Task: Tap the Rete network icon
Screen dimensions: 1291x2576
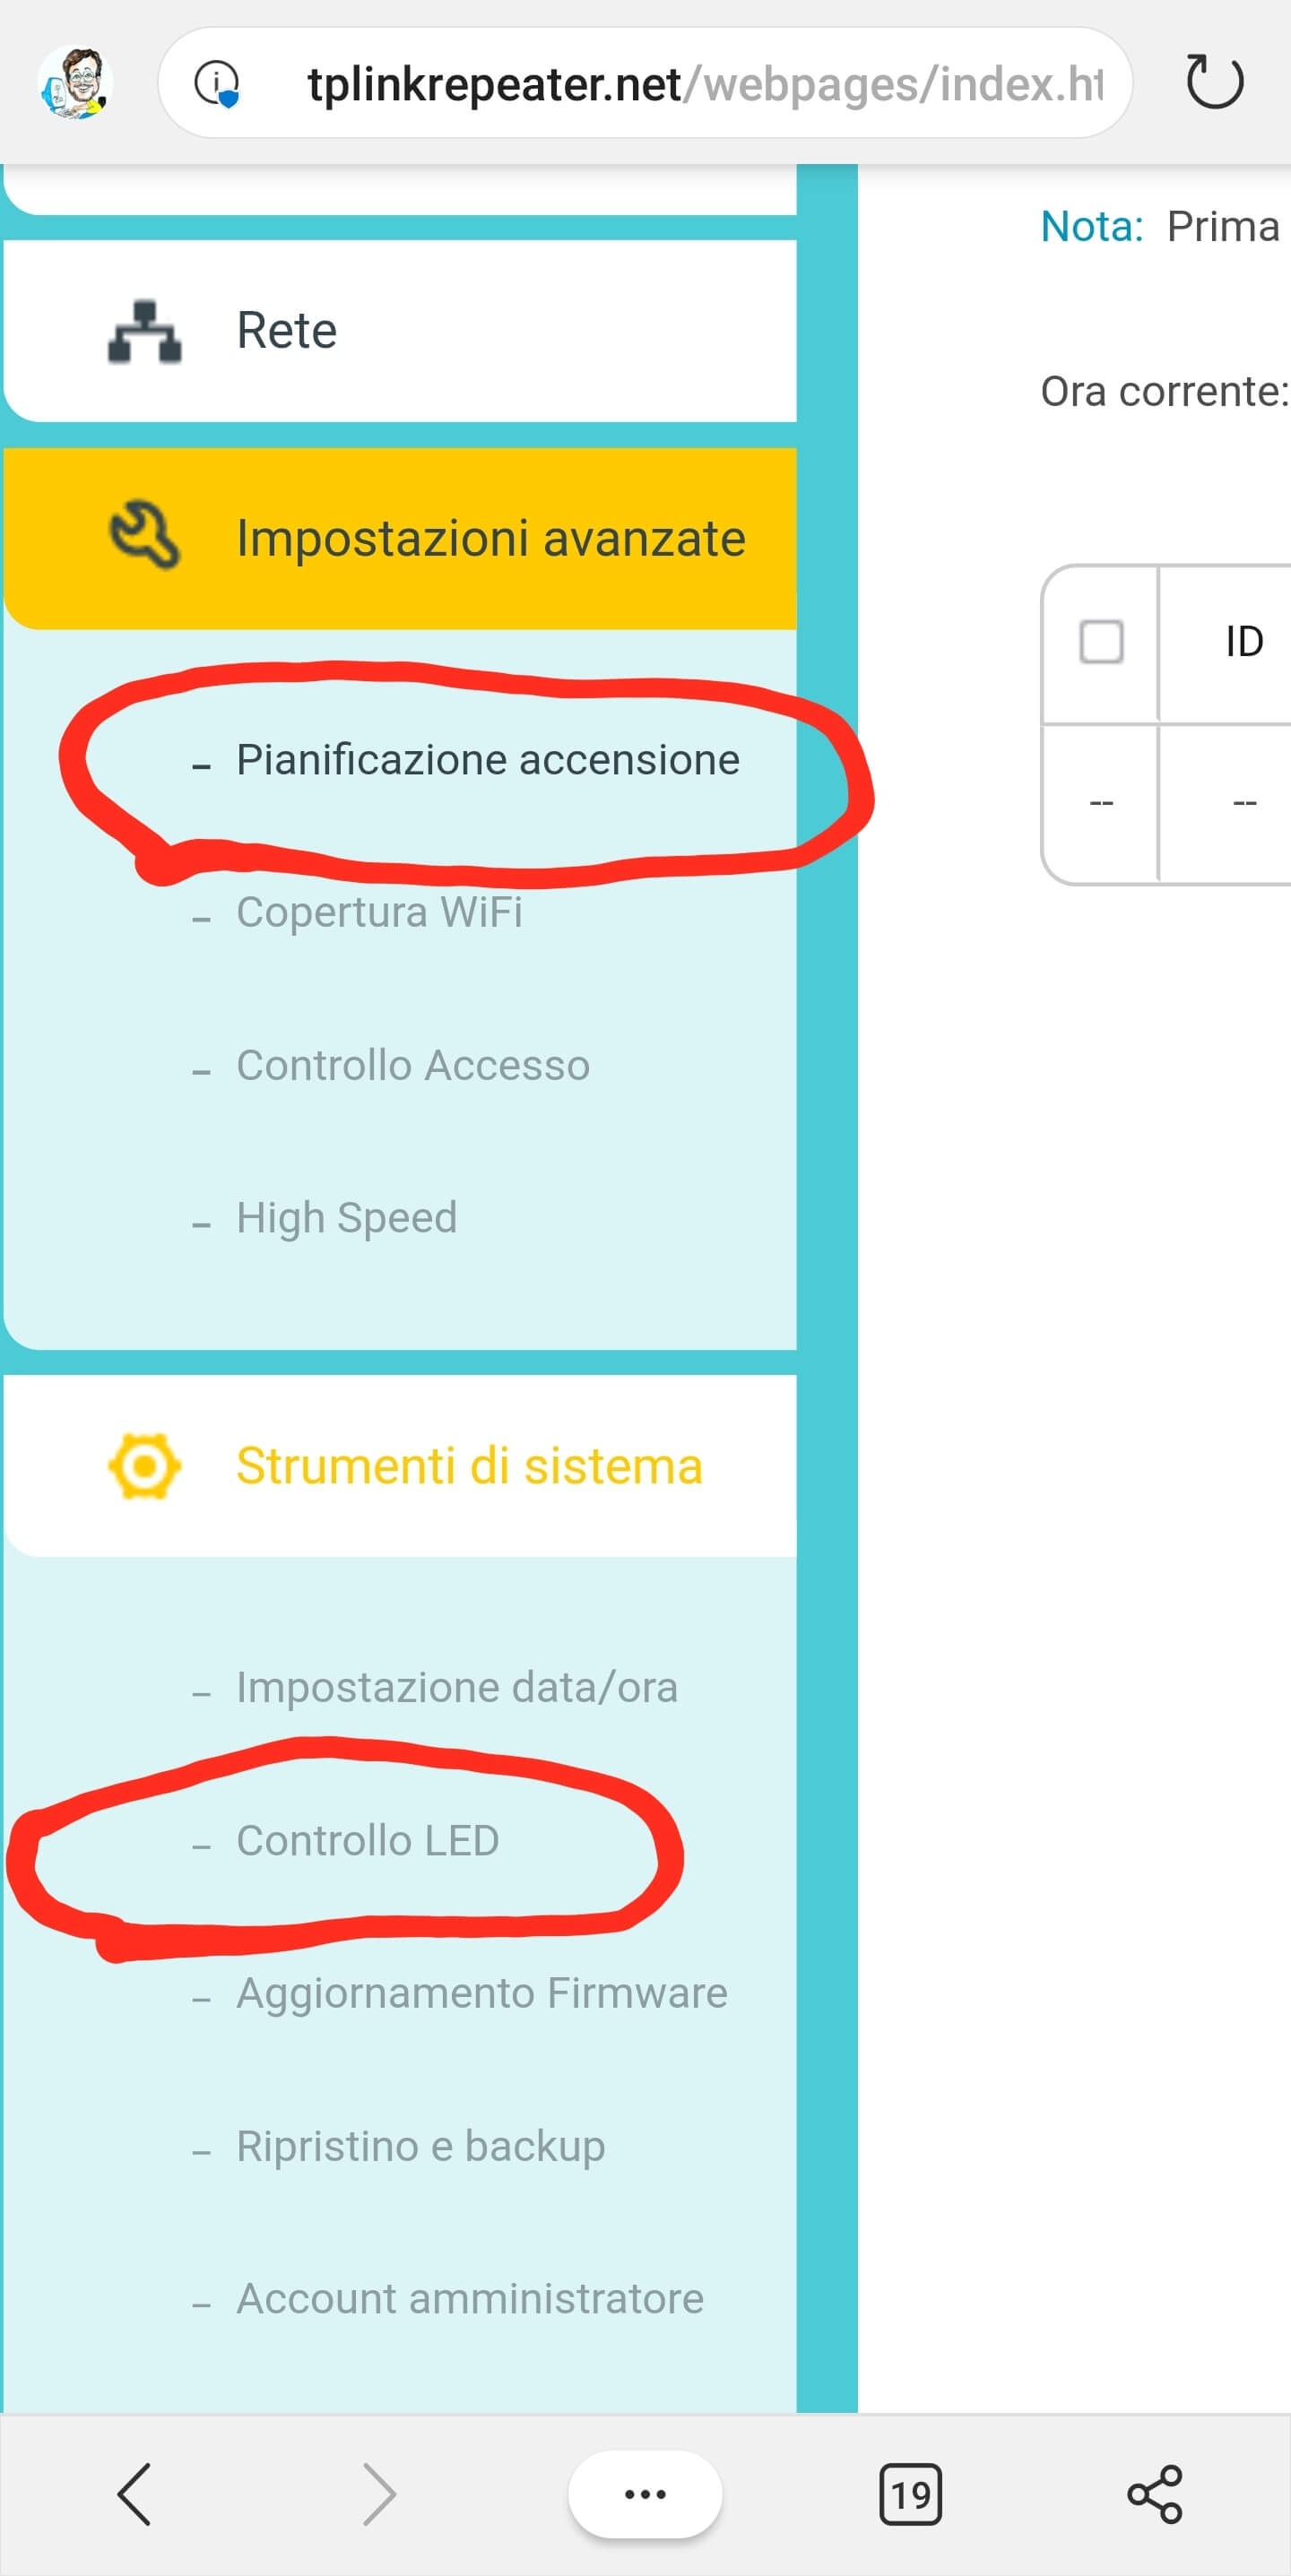Action: pos(145,331)
